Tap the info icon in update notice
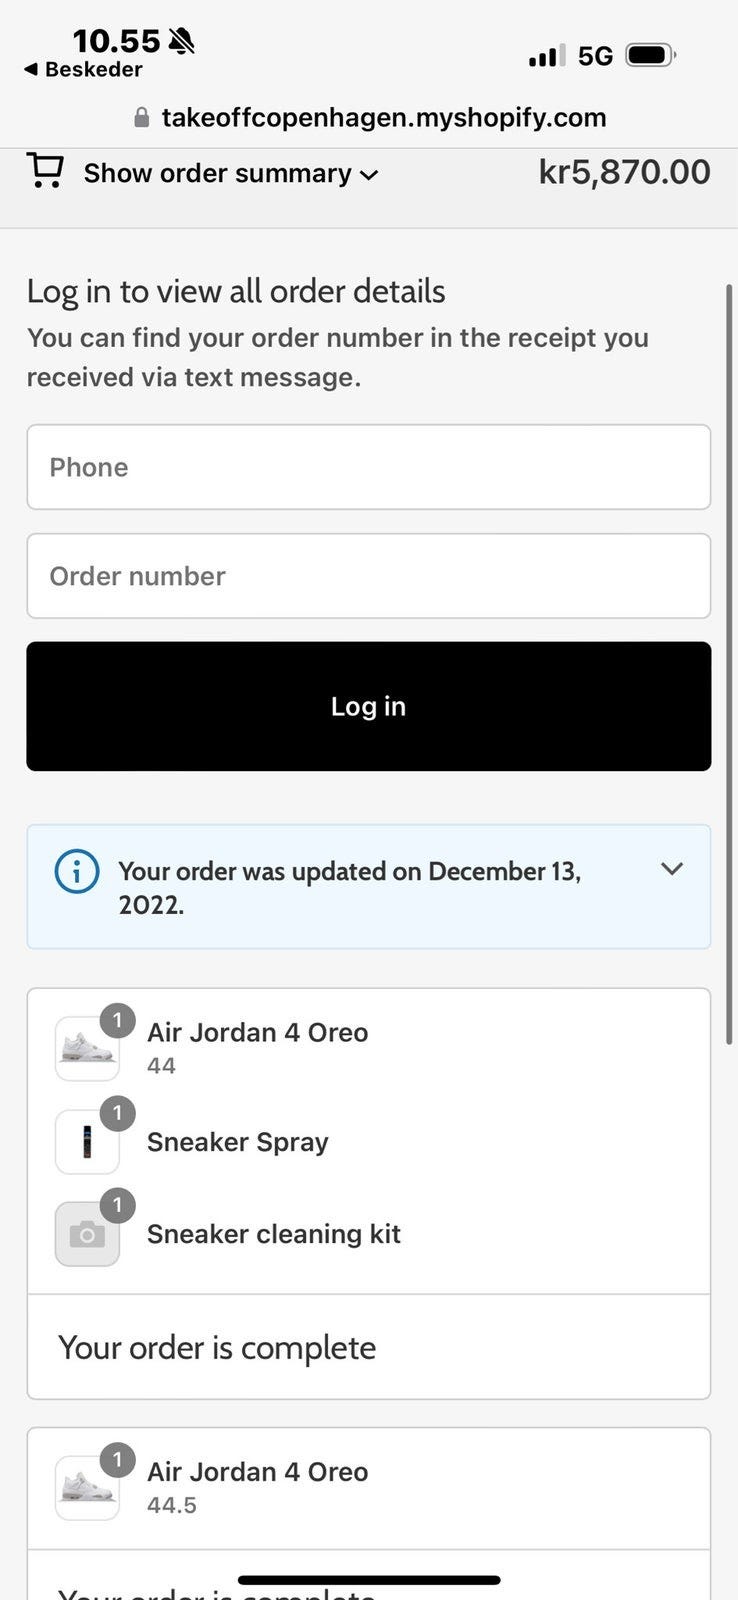The width and height of the screenshot is (738, 1600). pos(77,871)
